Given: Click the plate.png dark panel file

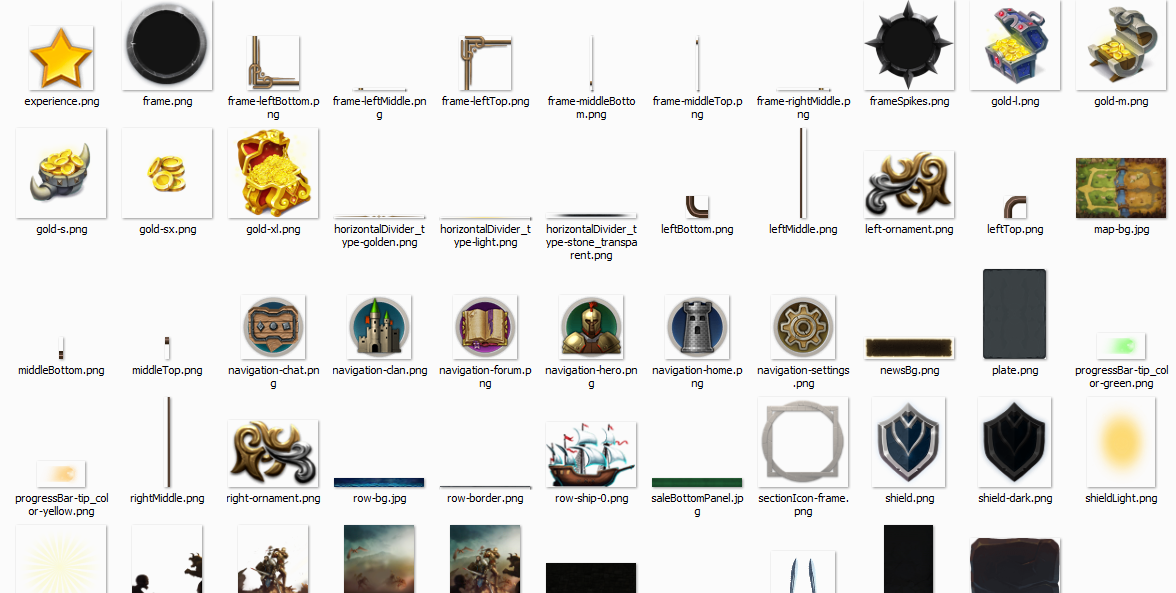Looking at the screenshot, I should pos(1015,313).
